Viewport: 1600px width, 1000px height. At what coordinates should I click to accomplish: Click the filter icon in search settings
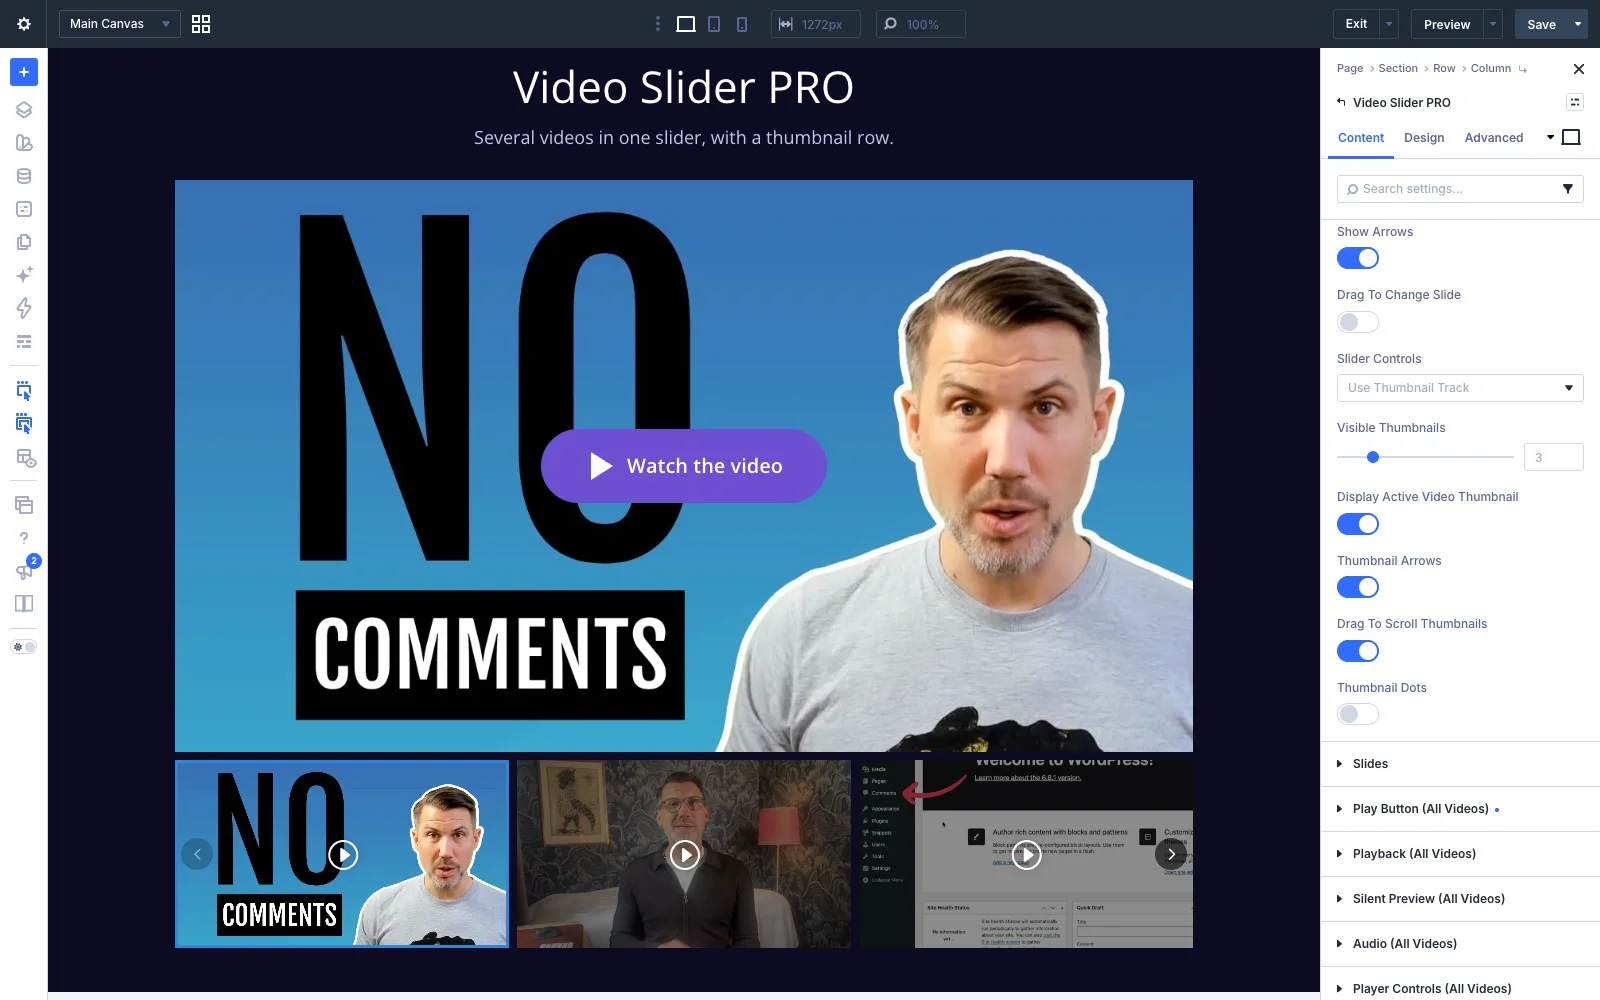pyautogui.click(x=1568, y=189)
